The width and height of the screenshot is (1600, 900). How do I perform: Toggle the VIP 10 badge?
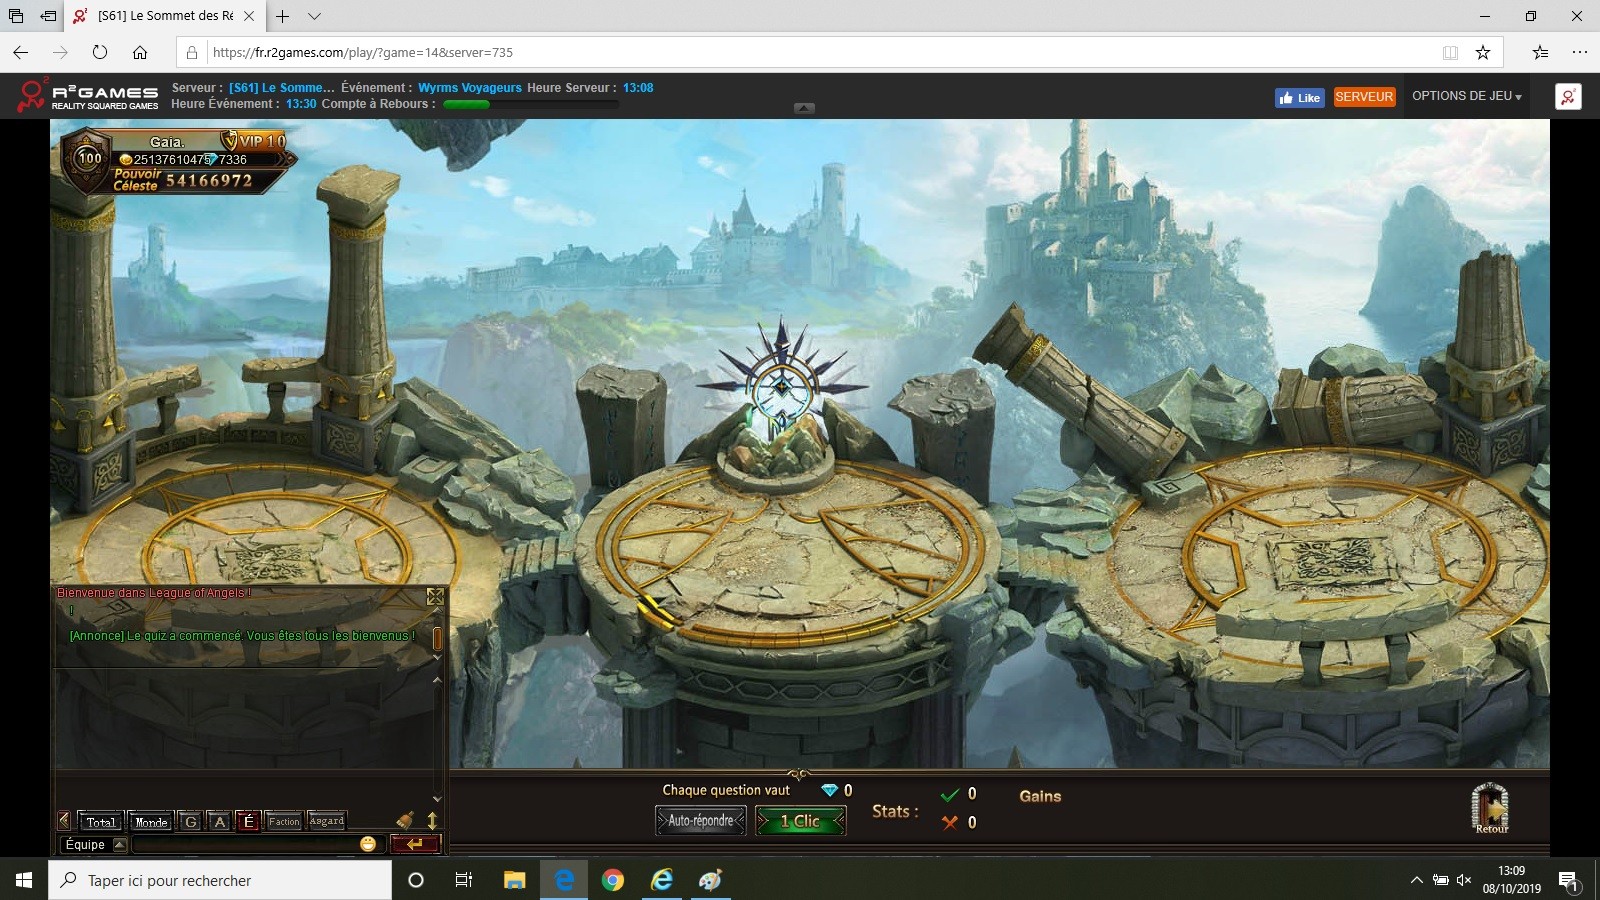coord(255,141)
